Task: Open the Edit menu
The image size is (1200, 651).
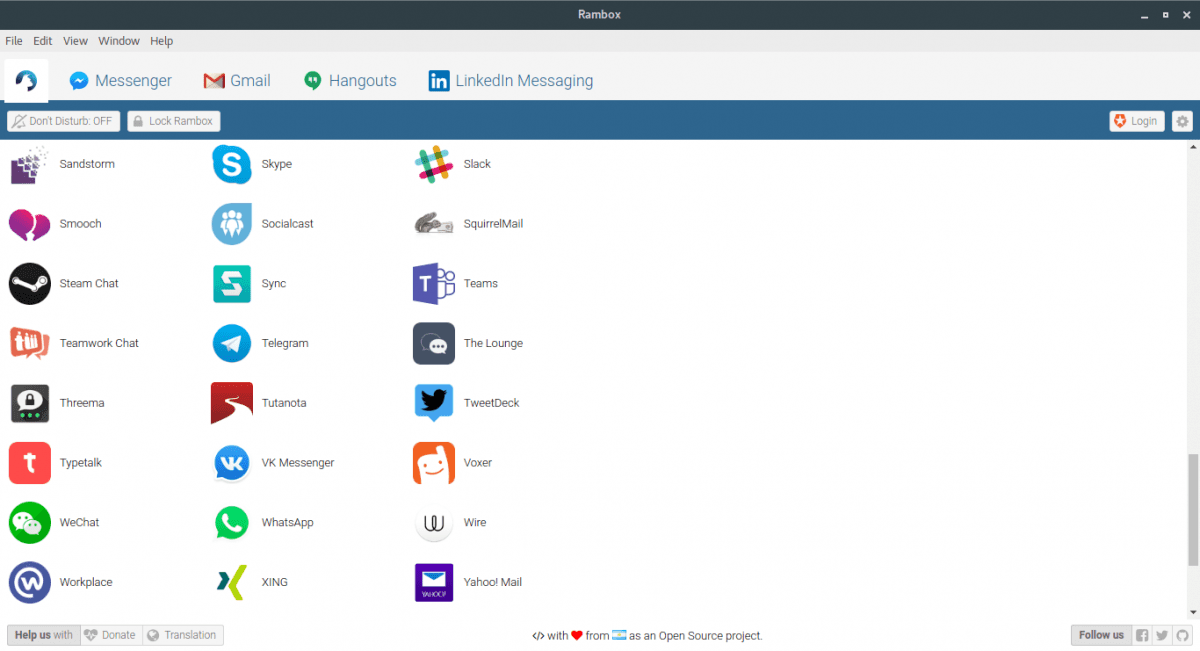Action: click(43, 41)
